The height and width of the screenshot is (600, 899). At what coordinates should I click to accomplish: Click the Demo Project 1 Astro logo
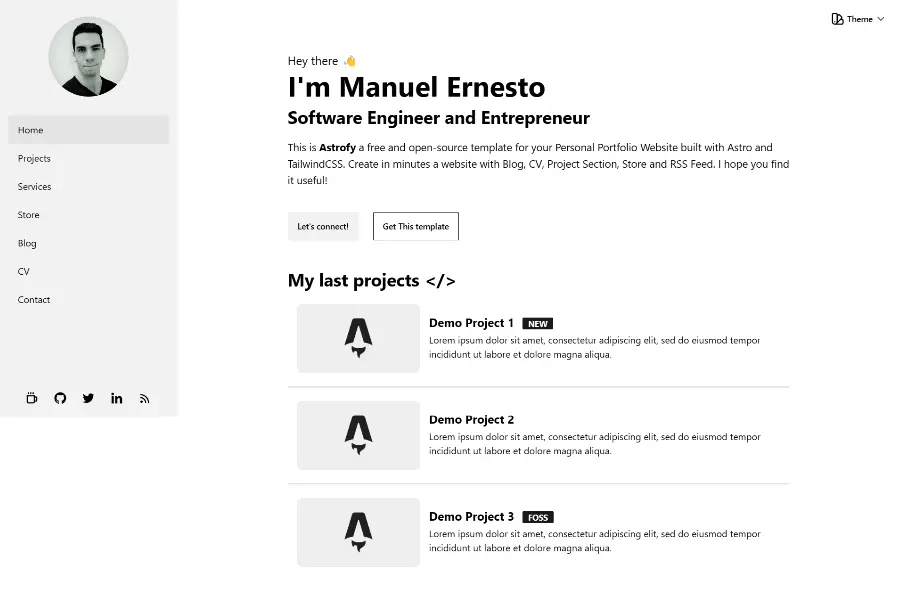coord(358,338)
